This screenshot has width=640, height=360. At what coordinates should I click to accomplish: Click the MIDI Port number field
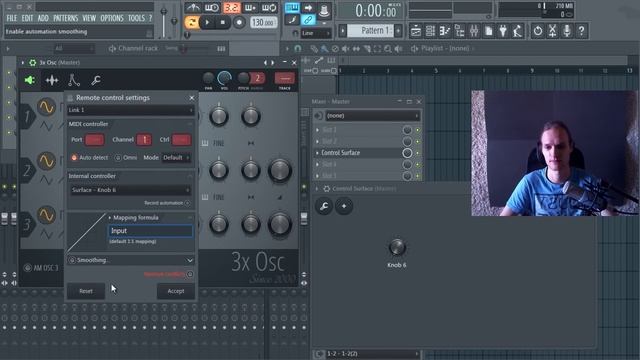(94, 140)
